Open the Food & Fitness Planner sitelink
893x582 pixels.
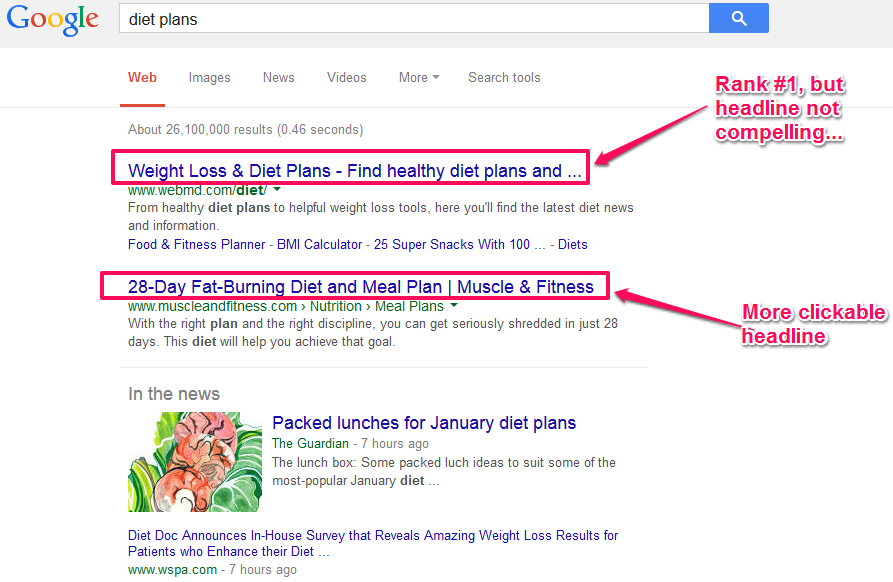[x=196, y=244]
